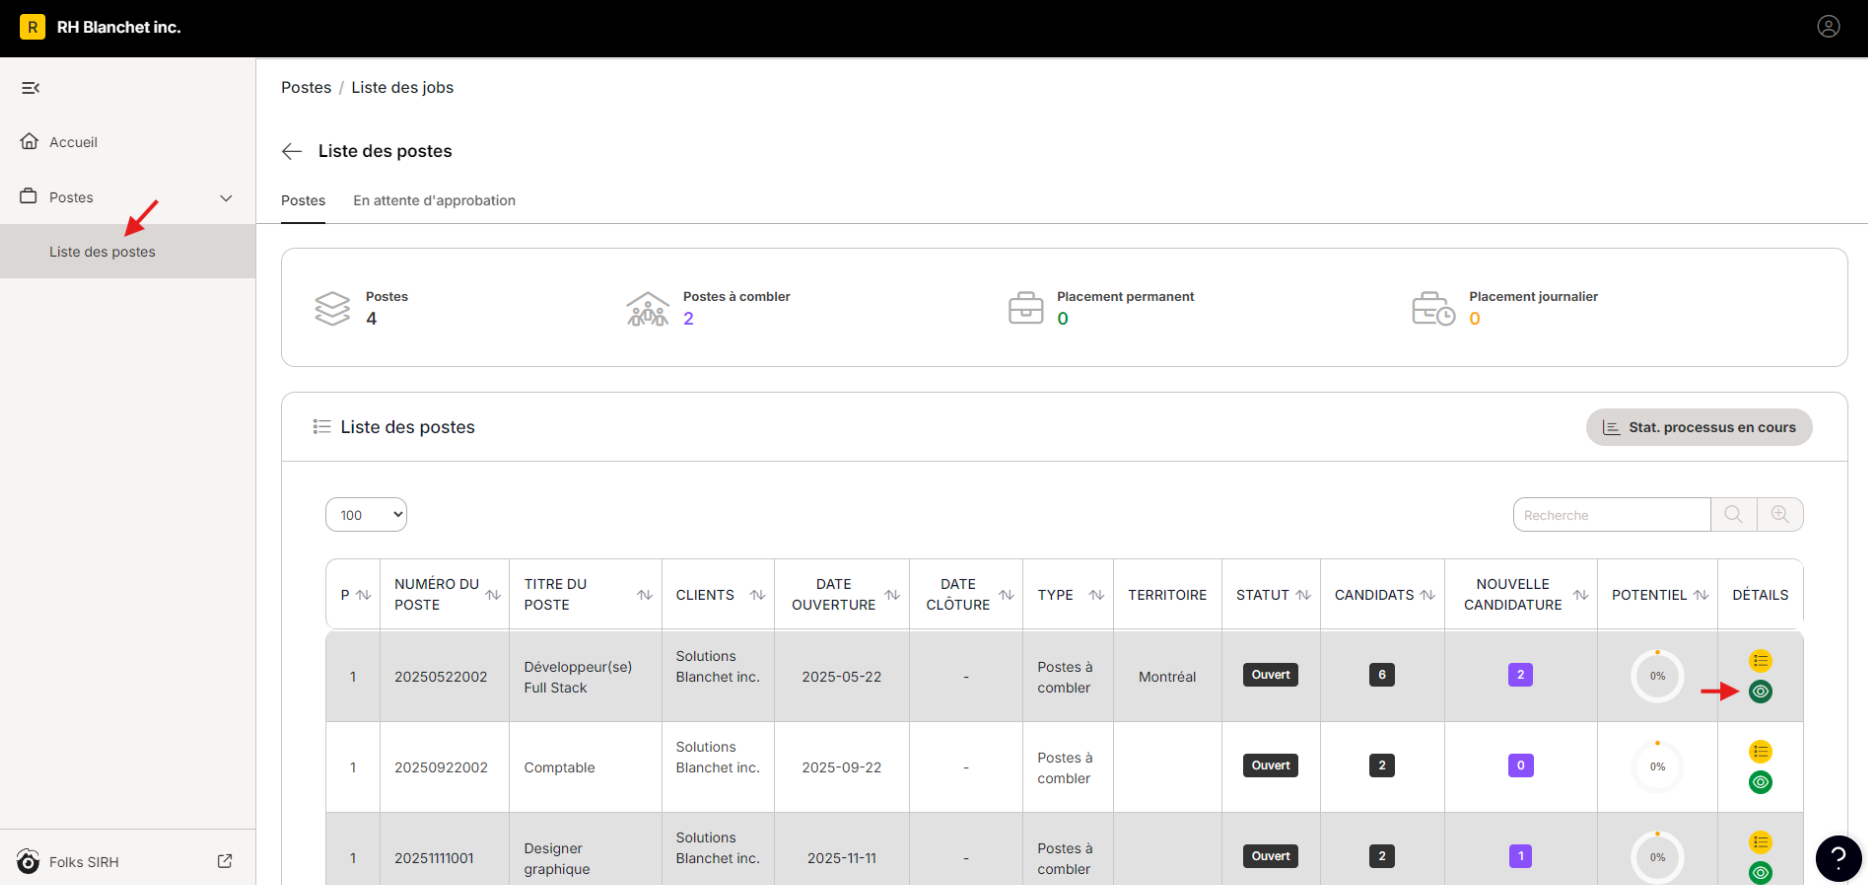Click potential progress ring for Comptable
The height and width of the screenshot is (885, 1868).
1657,767
